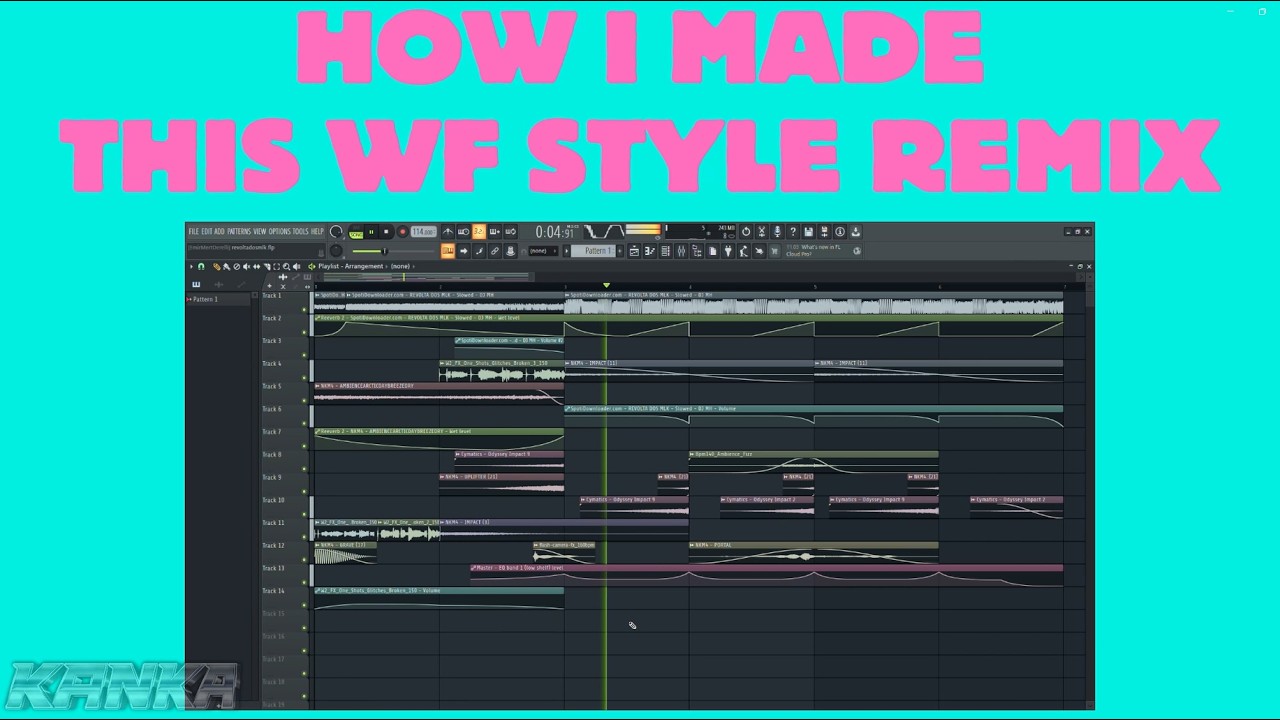Viewport: 1280px width, 720px height.
Task: Open the OPTIONS menu
Action: 280,232
